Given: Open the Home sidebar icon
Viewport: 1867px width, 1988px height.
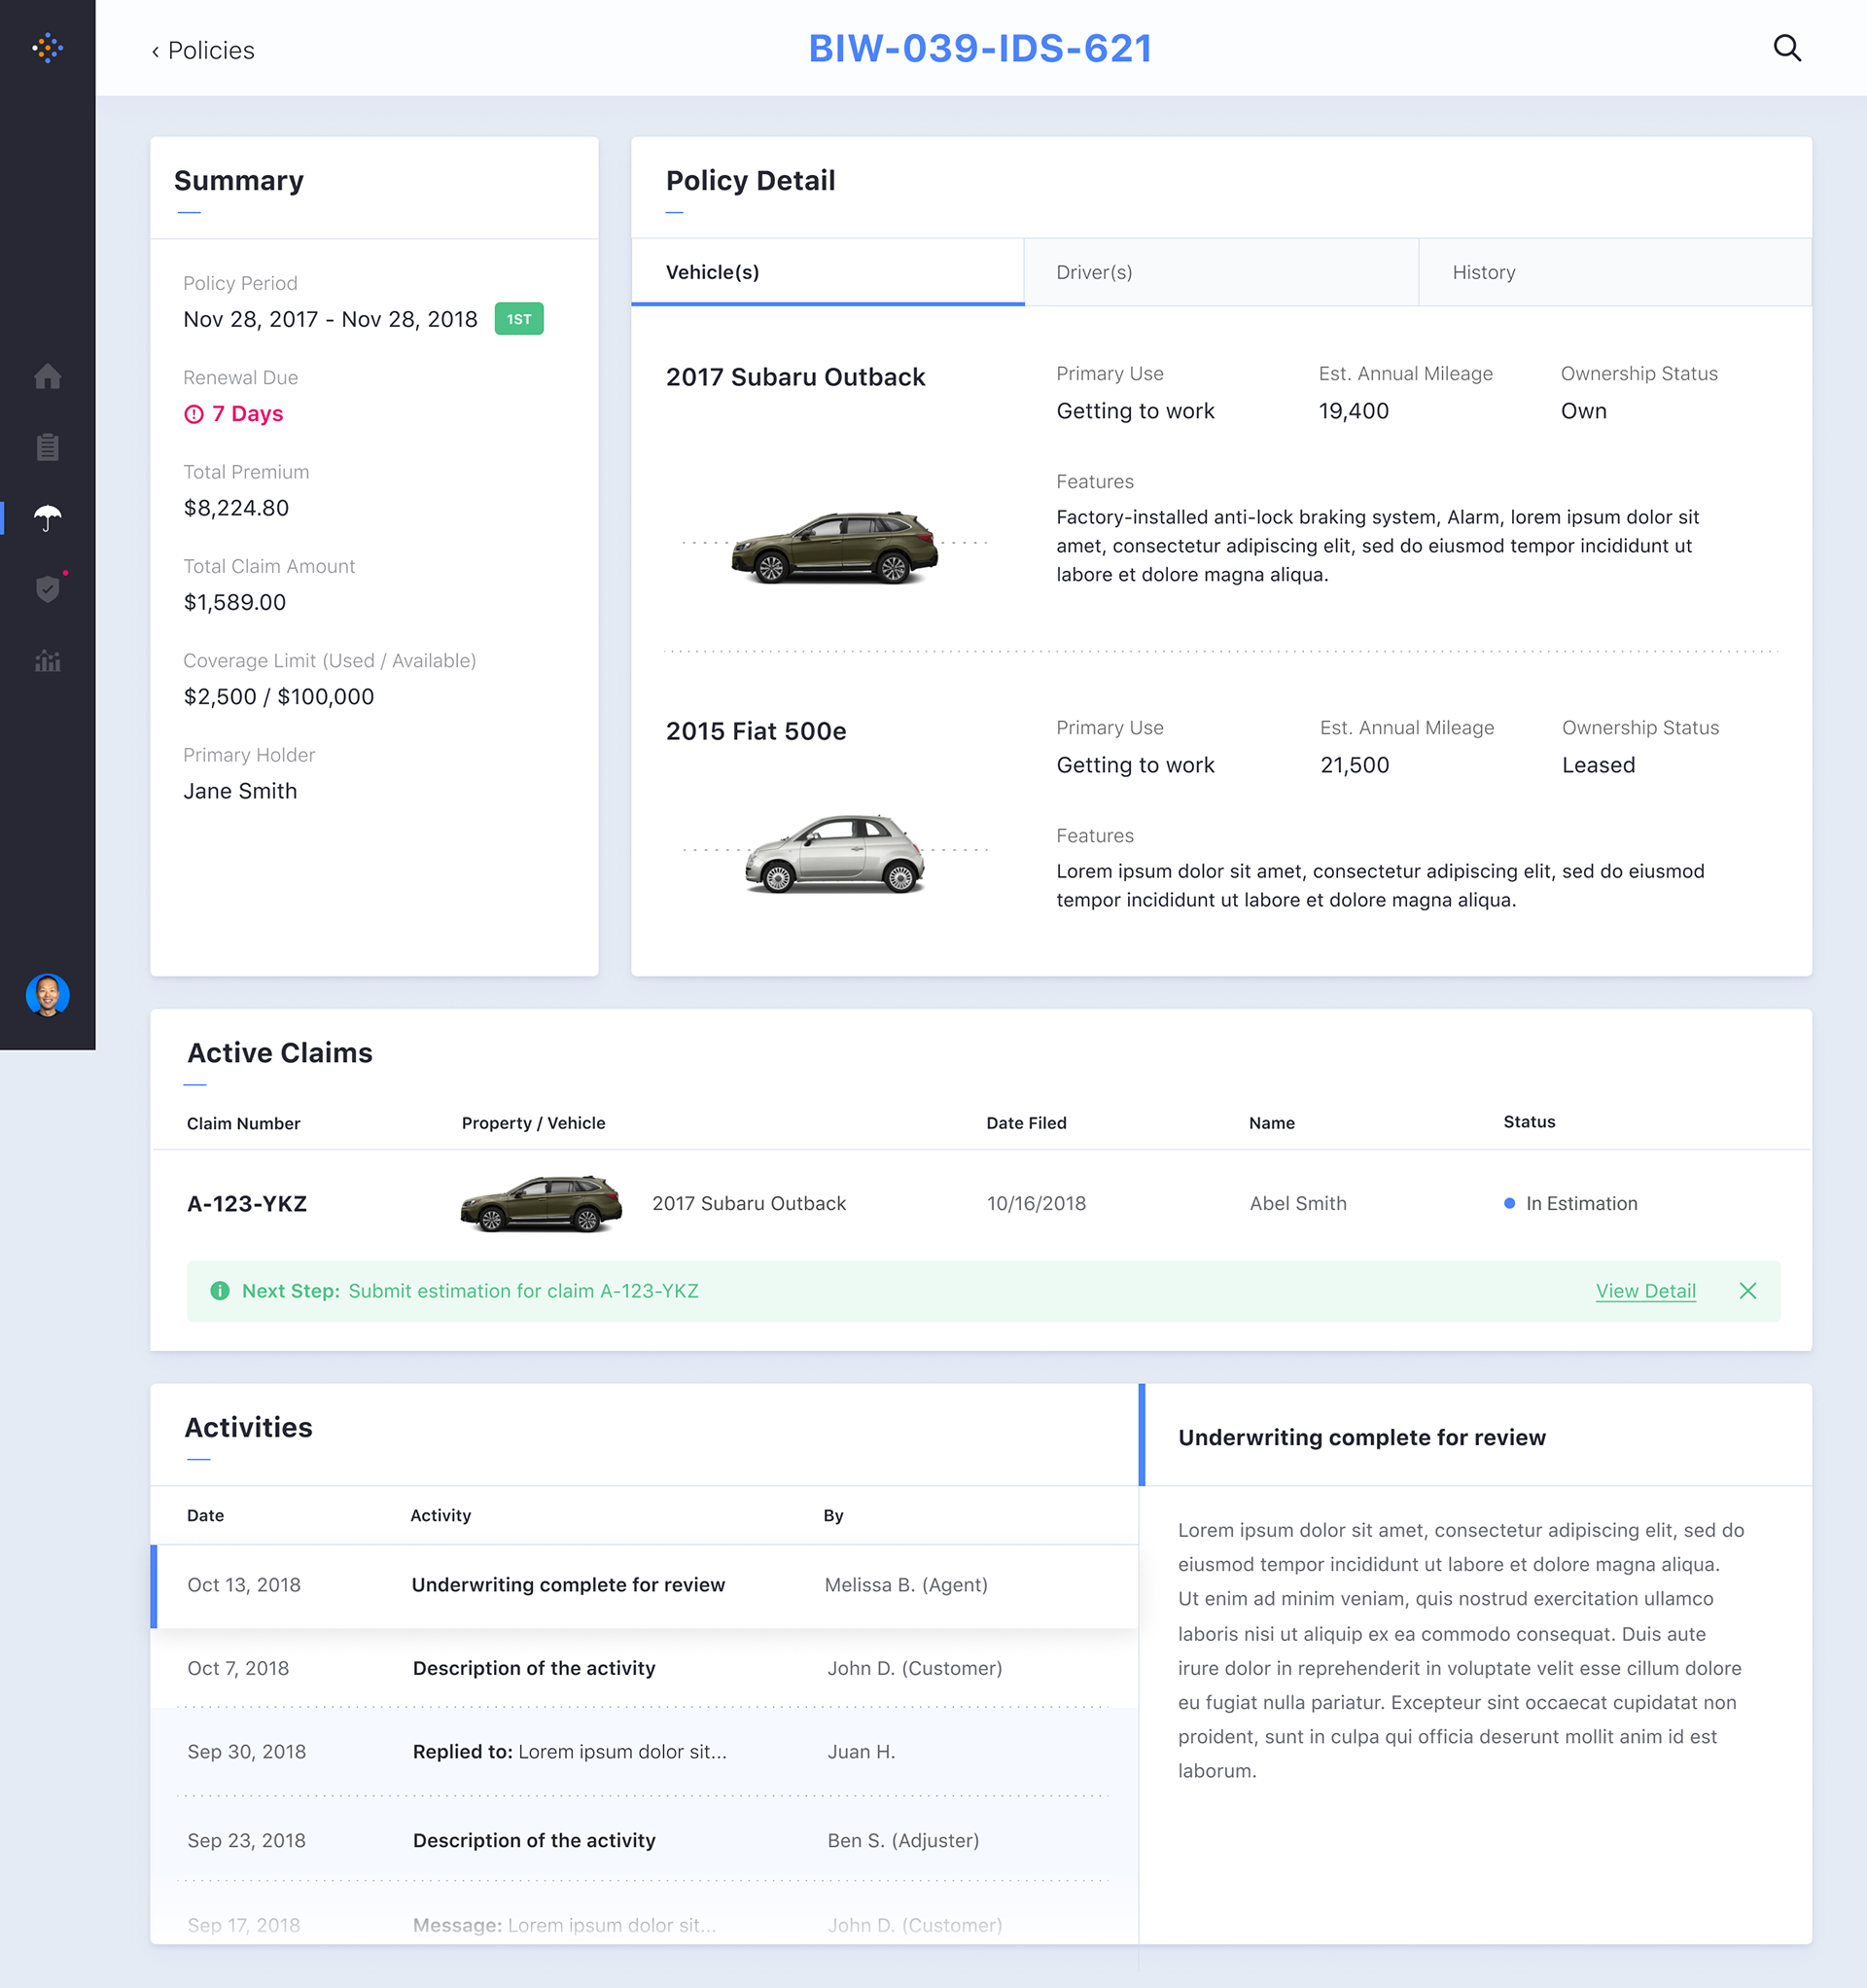Looking at the screenshot, I should coord(47,377).
